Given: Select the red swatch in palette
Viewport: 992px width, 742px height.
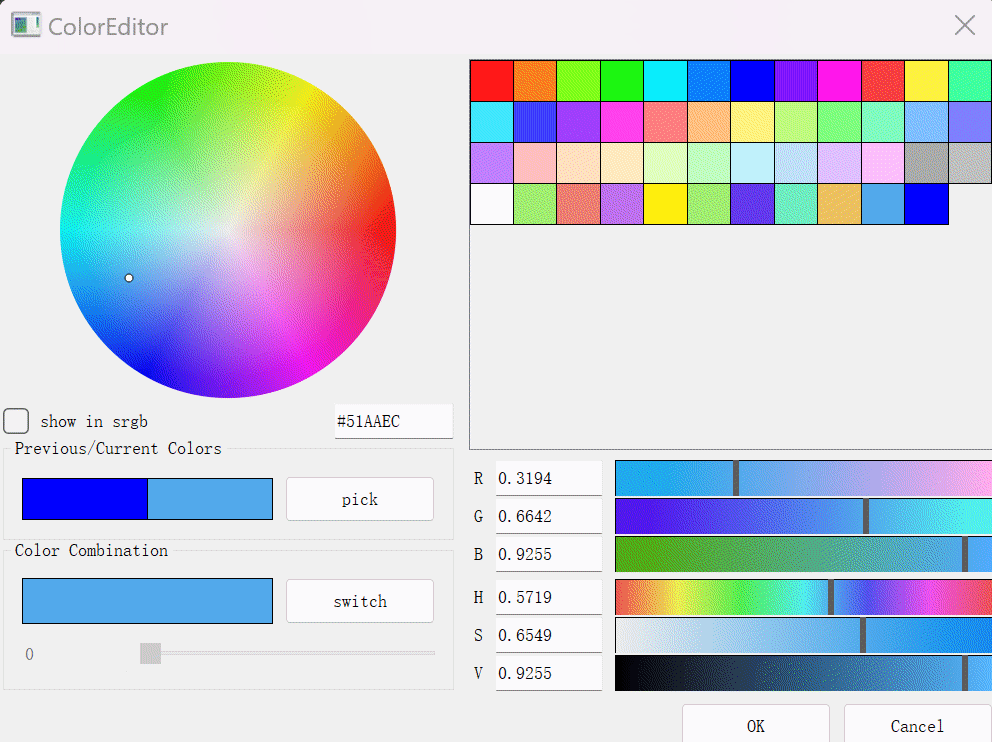Looking at the screenshot, I should point(492,81).
